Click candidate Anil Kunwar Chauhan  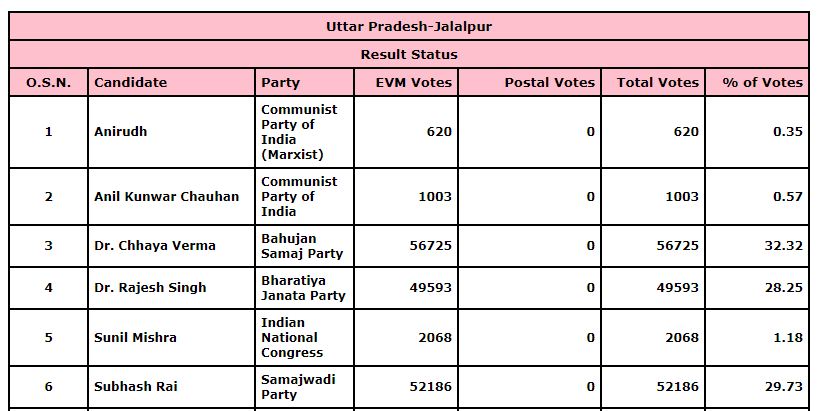point(166,197)
